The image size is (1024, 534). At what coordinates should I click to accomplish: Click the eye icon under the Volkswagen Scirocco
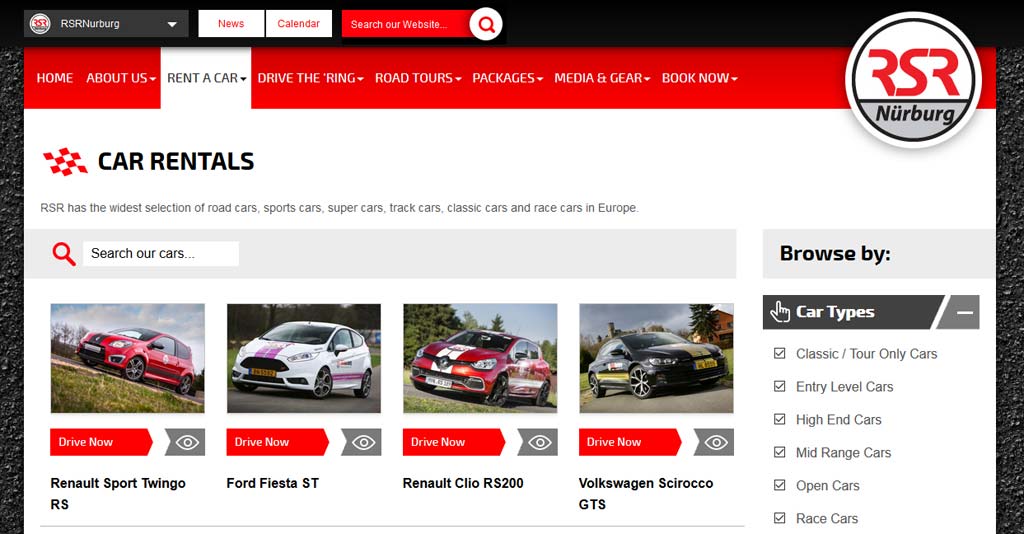point(714,442)
